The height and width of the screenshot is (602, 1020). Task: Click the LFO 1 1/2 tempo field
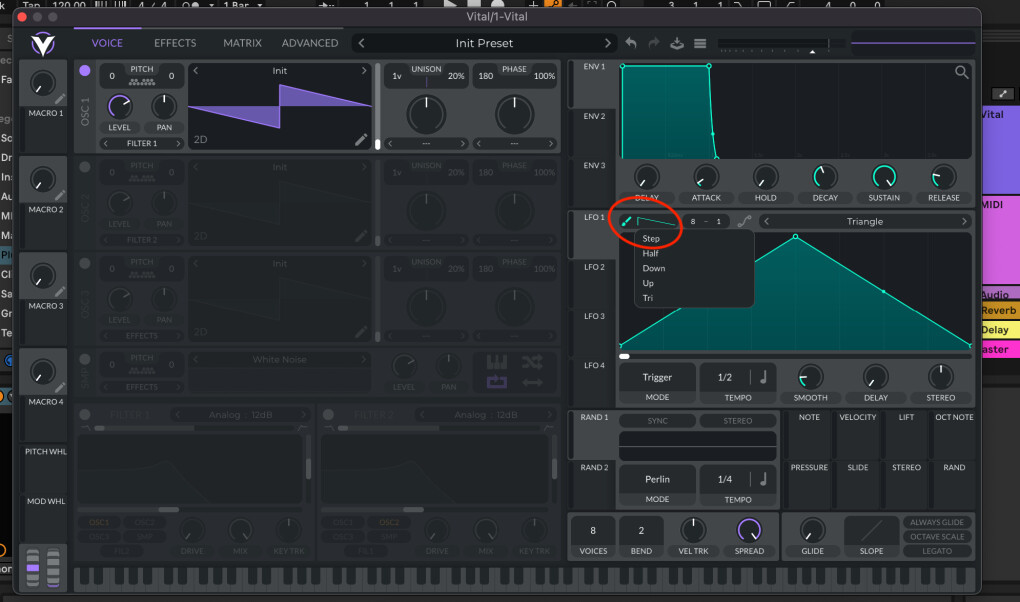point(725,377)
